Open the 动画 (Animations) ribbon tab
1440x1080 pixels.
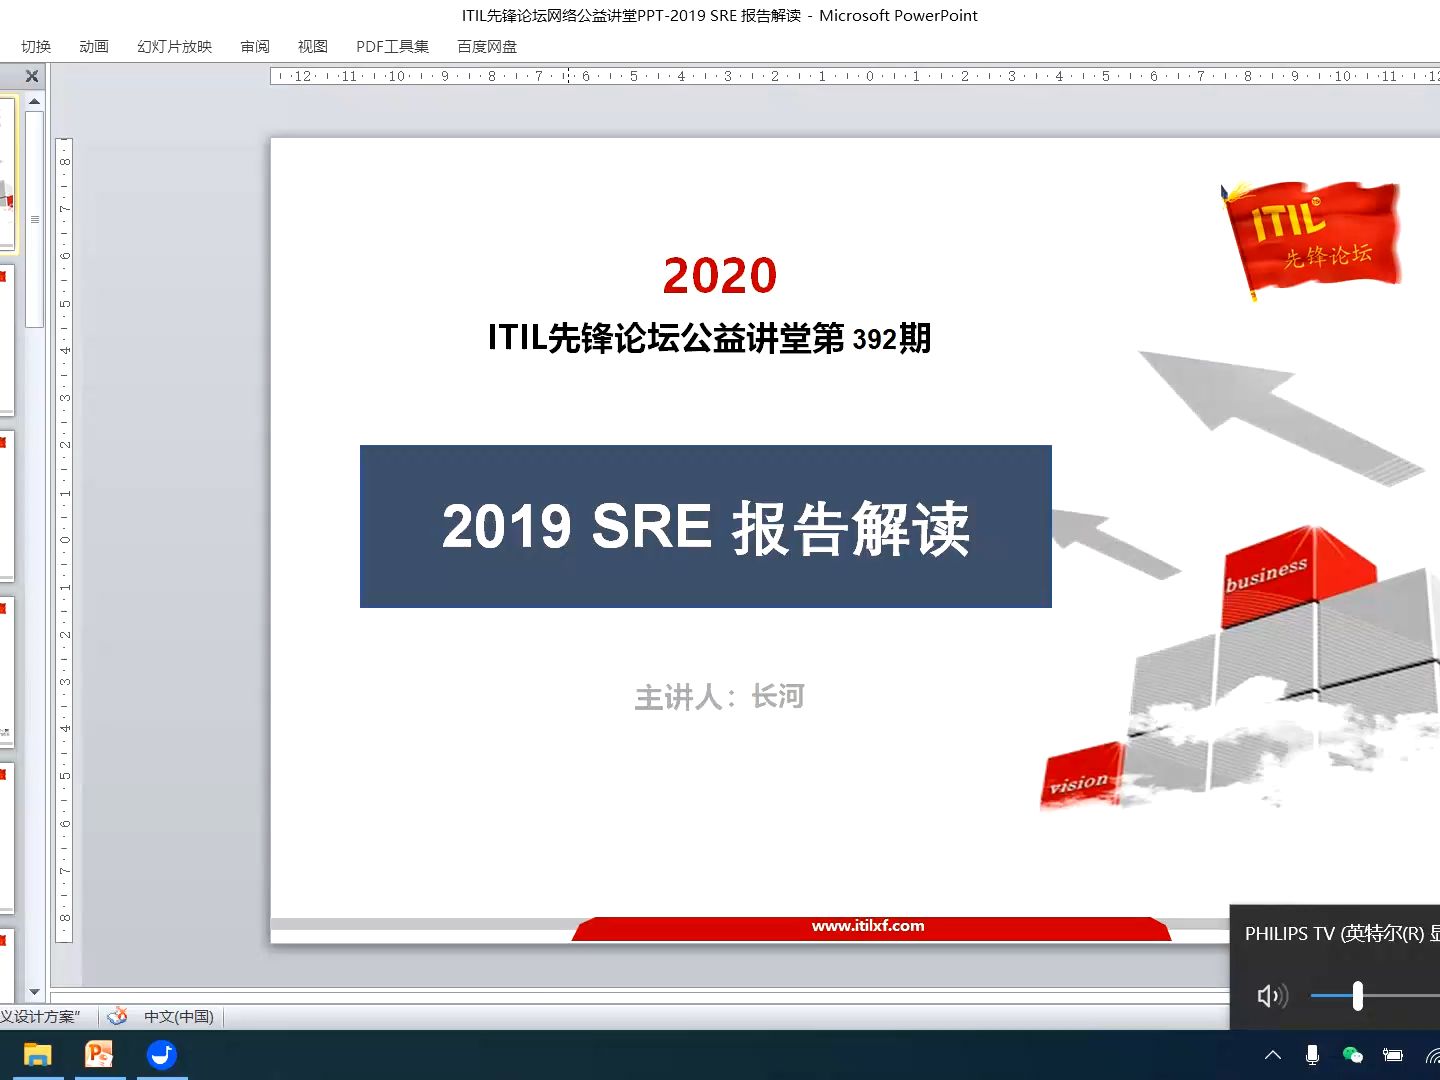tap(94, 46)
